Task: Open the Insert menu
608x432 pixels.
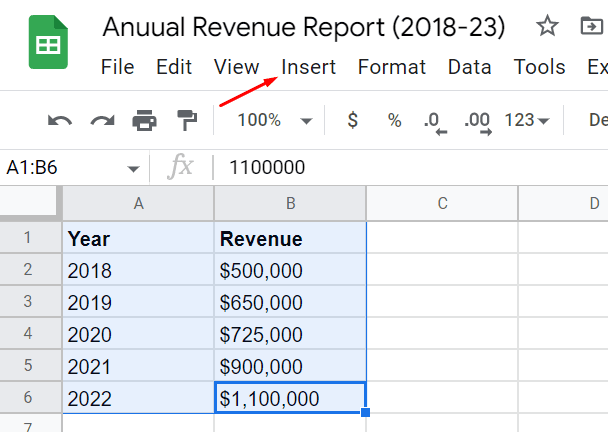Action: [x=308, y=67]
